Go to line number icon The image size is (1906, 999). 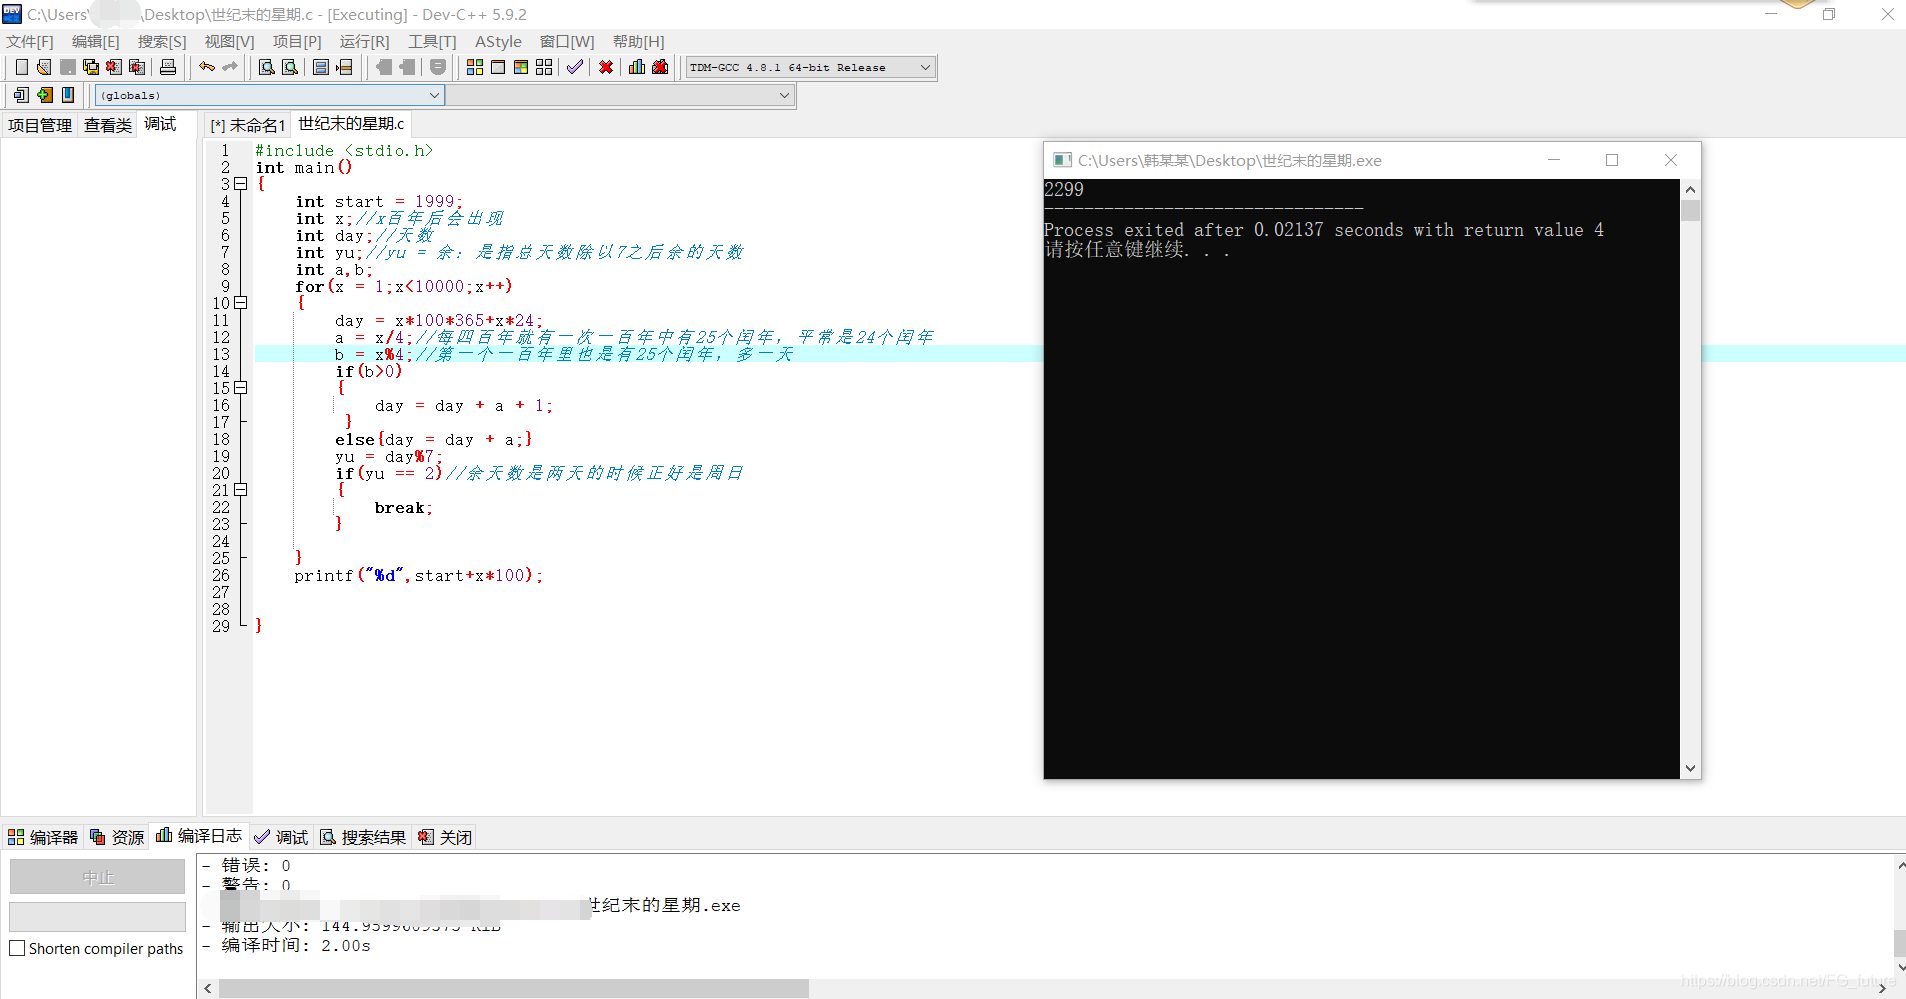point(344,67)
